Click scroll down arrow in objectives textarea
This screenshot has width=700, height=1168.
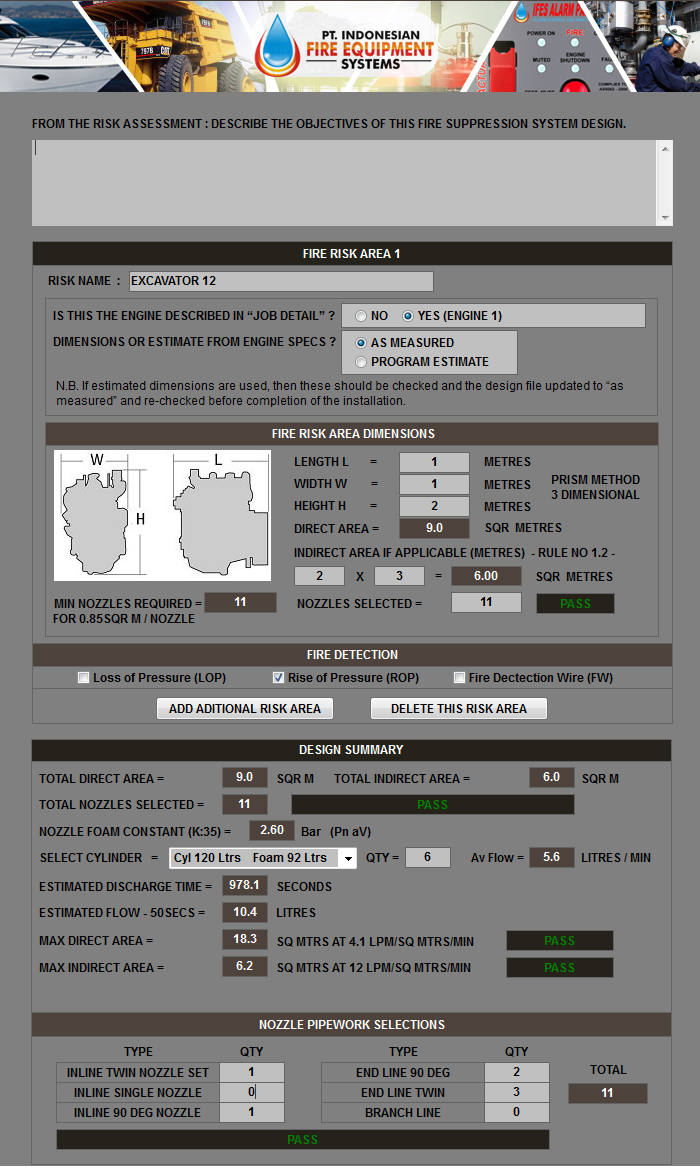(x=665, y=217)
